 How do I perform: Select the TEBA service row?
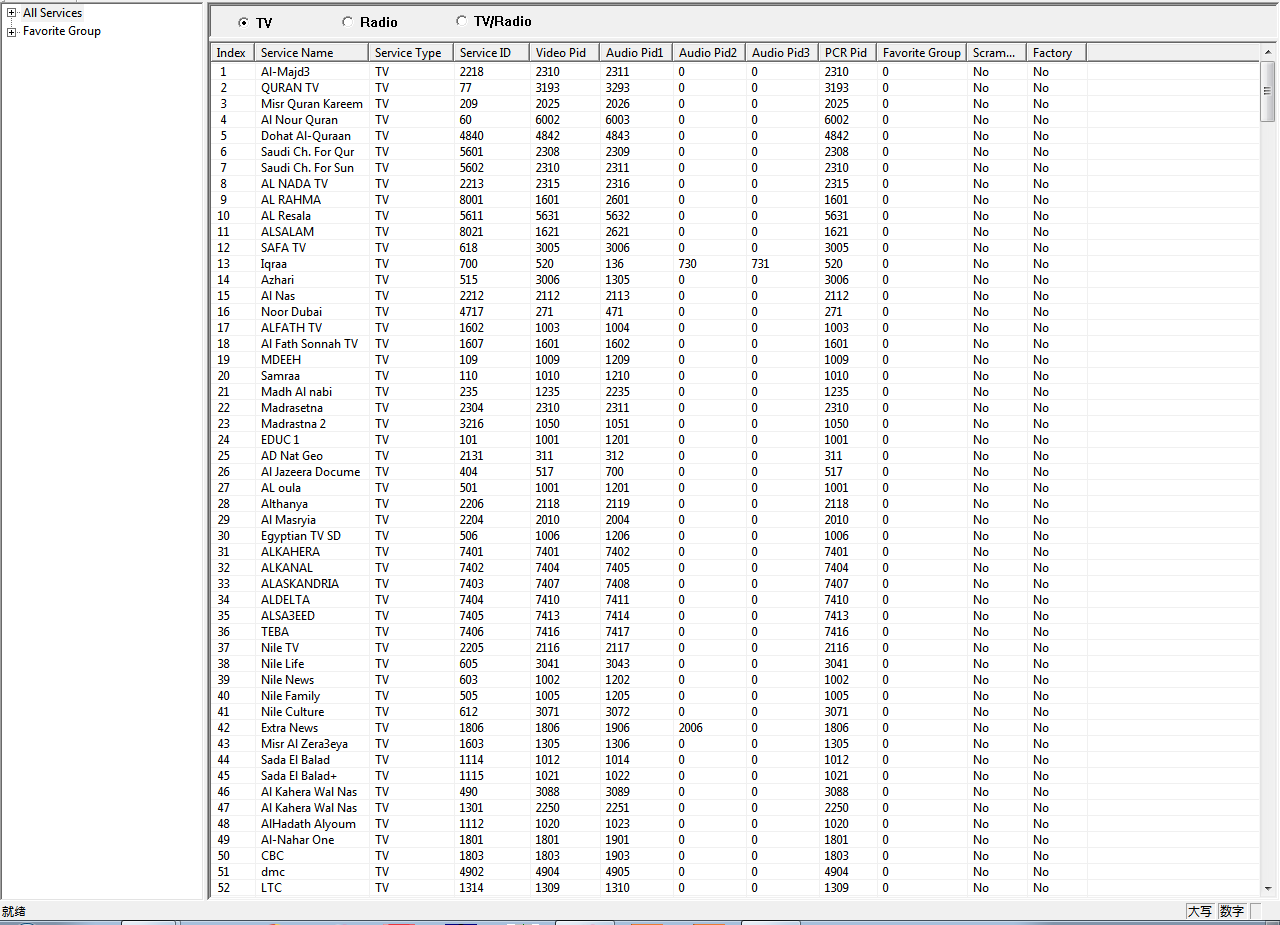[x=649, y=632]
